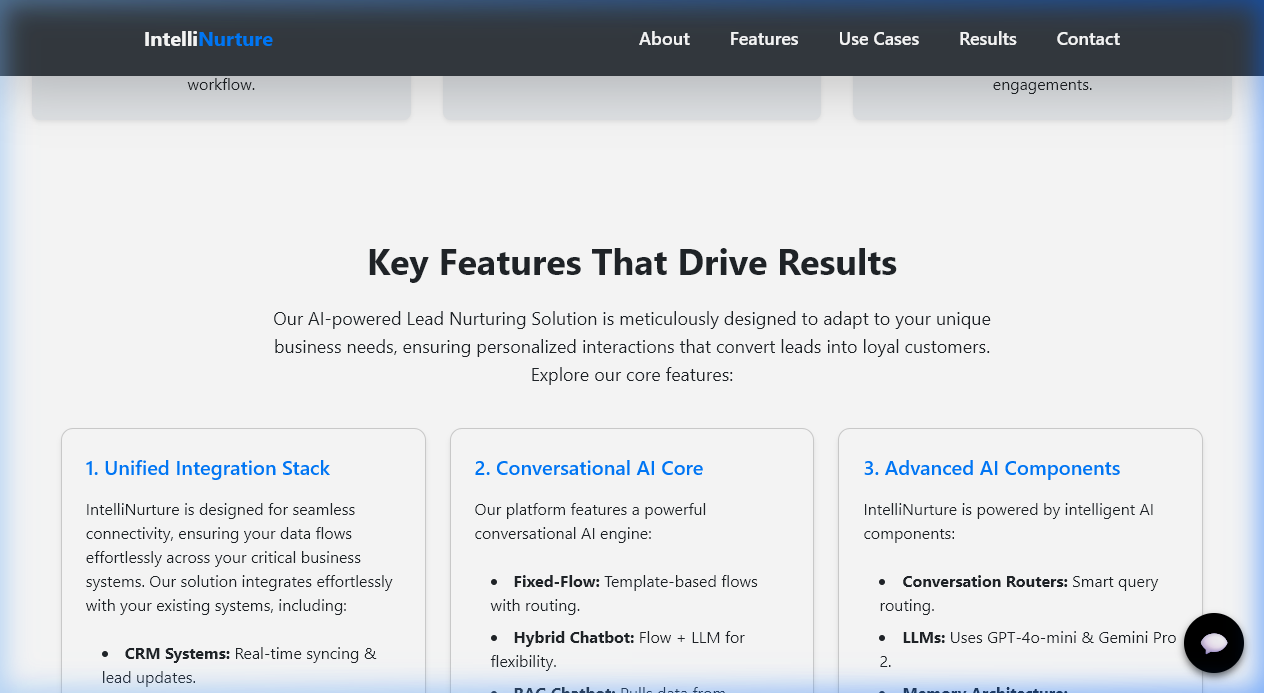Viewport: 1264px width, 693px height.
Task: Click the card ending with 'engagements.'
Action: 1042,97
